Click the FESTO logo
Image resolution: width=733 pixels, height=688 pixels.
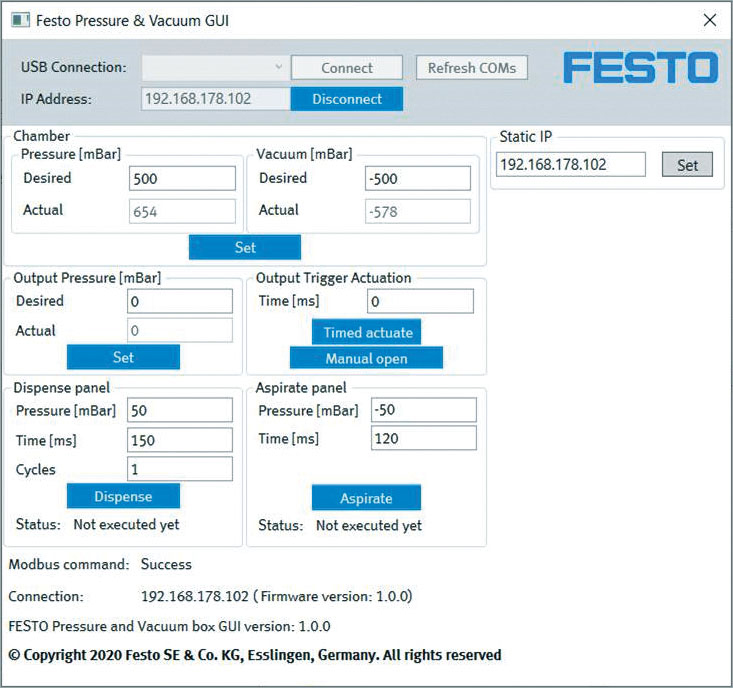coord(640,69)
